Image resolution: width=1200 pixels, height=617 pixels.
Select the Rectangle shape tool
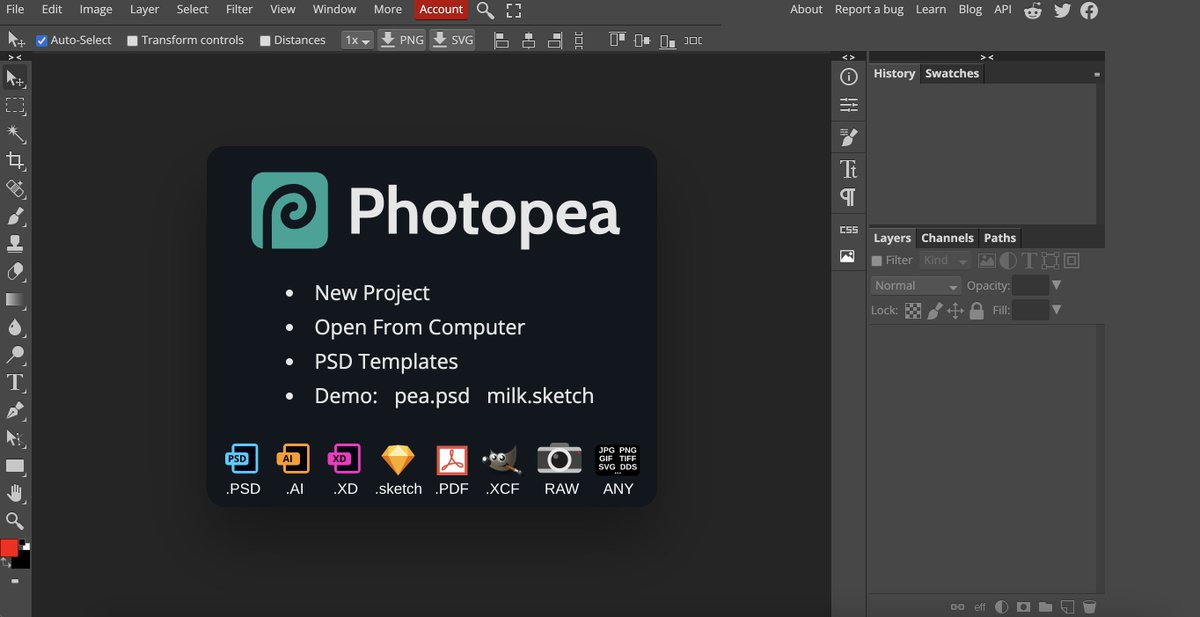pos(15,465)
